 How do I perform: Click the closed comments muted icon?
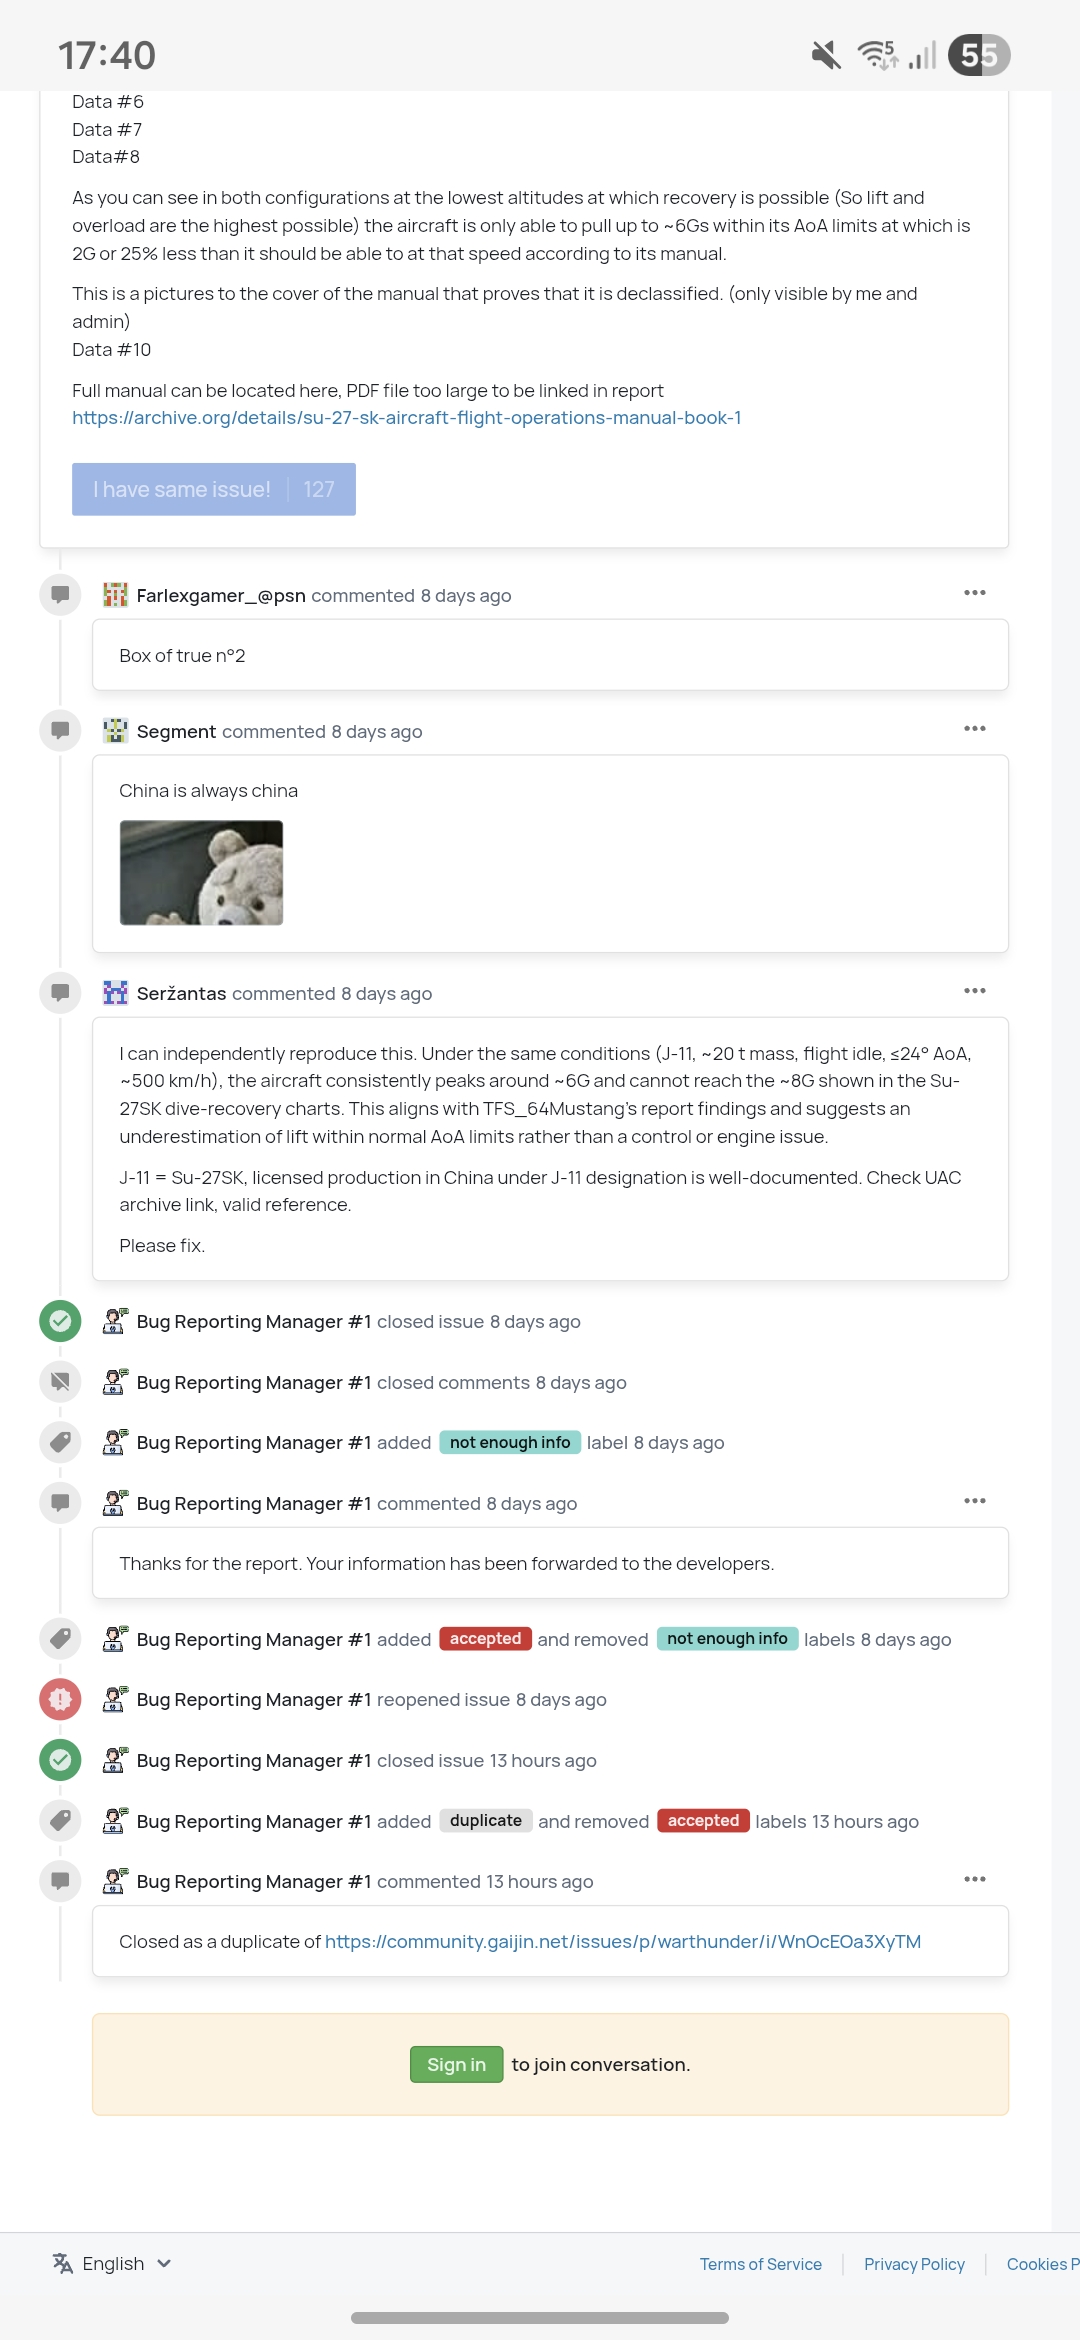coord(60,1382)
